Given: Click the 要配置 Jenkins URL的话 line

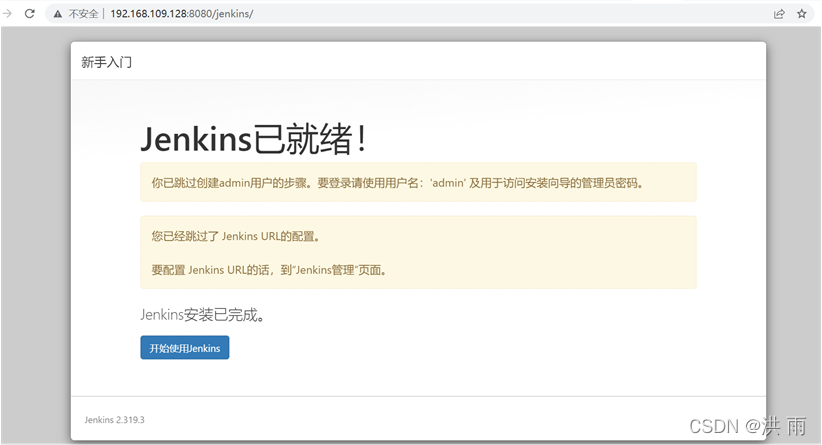Looking at the screenshot, I should coord(269,270).
